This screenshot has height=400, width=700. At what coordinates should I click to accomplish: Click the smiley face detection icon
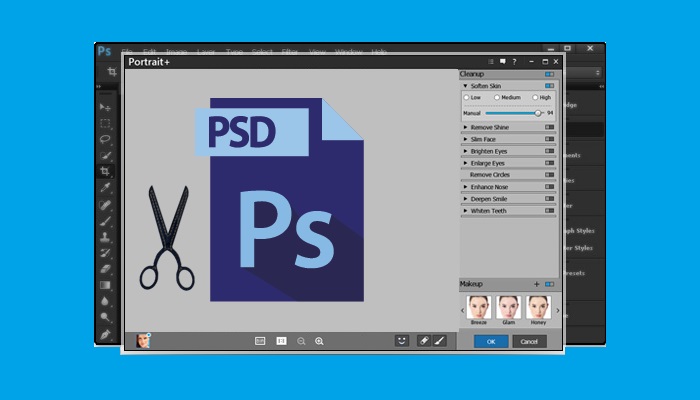(x=402, y=341)
